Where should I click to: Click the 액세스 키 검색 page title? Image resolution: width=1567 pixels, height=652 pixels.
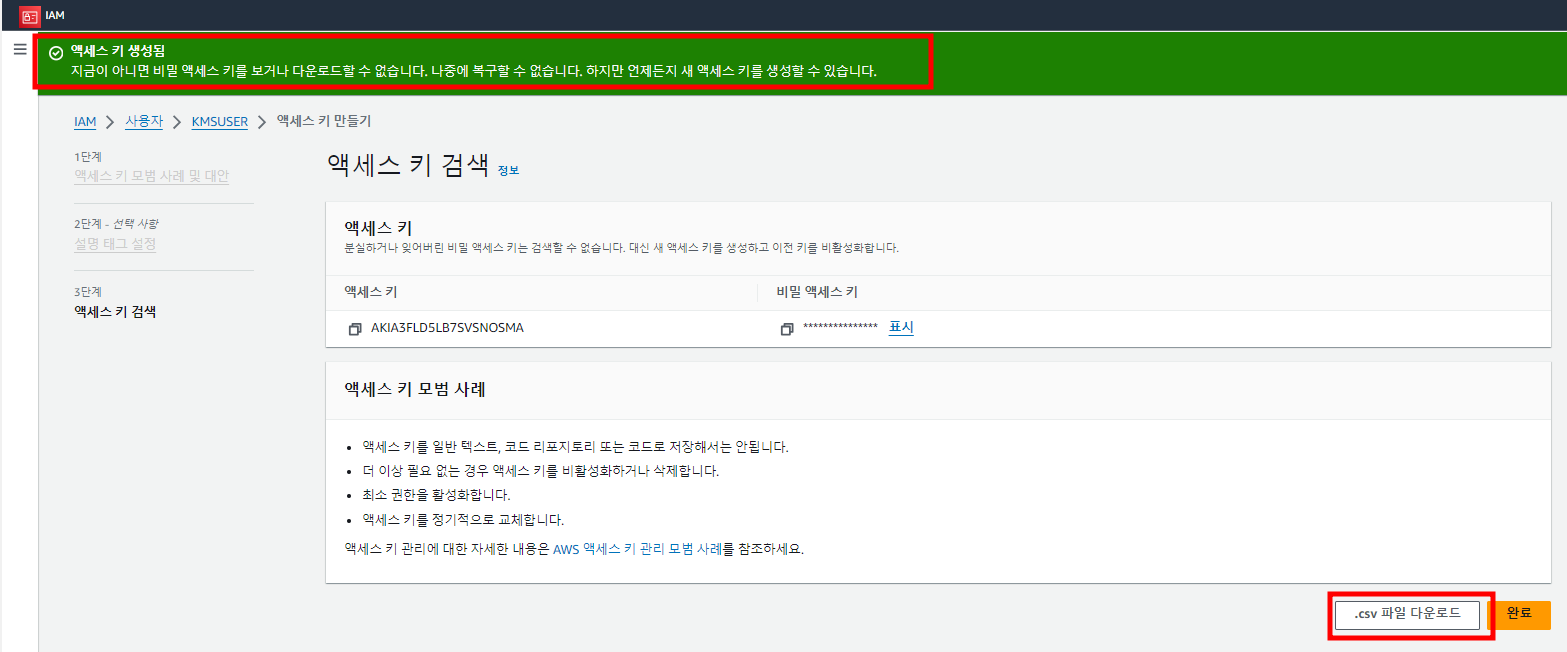[408, 165]
